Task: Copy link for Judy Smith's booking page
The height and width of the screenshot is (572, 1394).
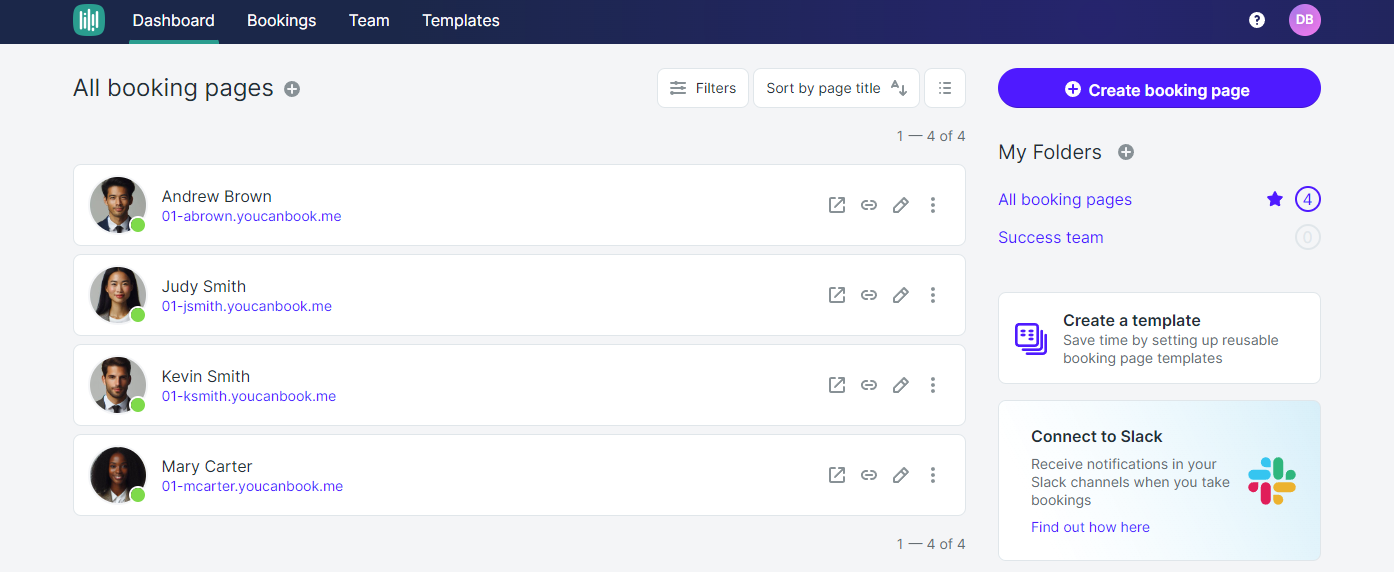Action: point(869,295)
